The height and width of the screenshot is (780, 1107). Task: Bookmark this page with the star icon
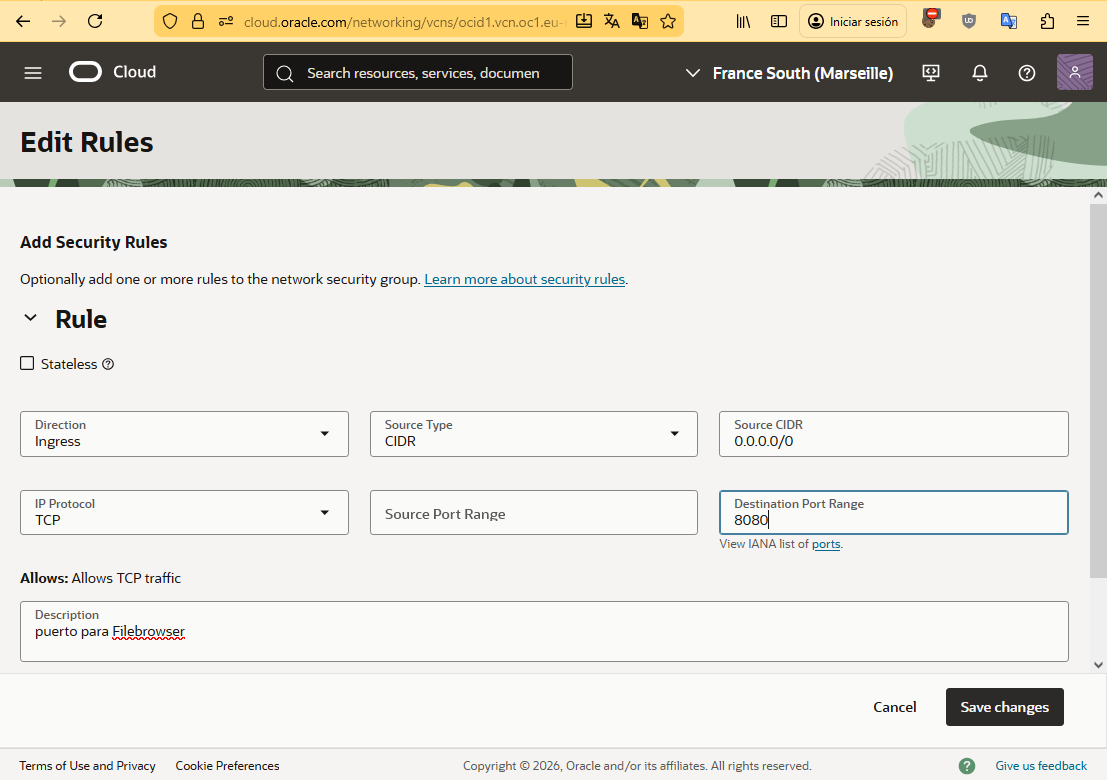click(668, 21)
